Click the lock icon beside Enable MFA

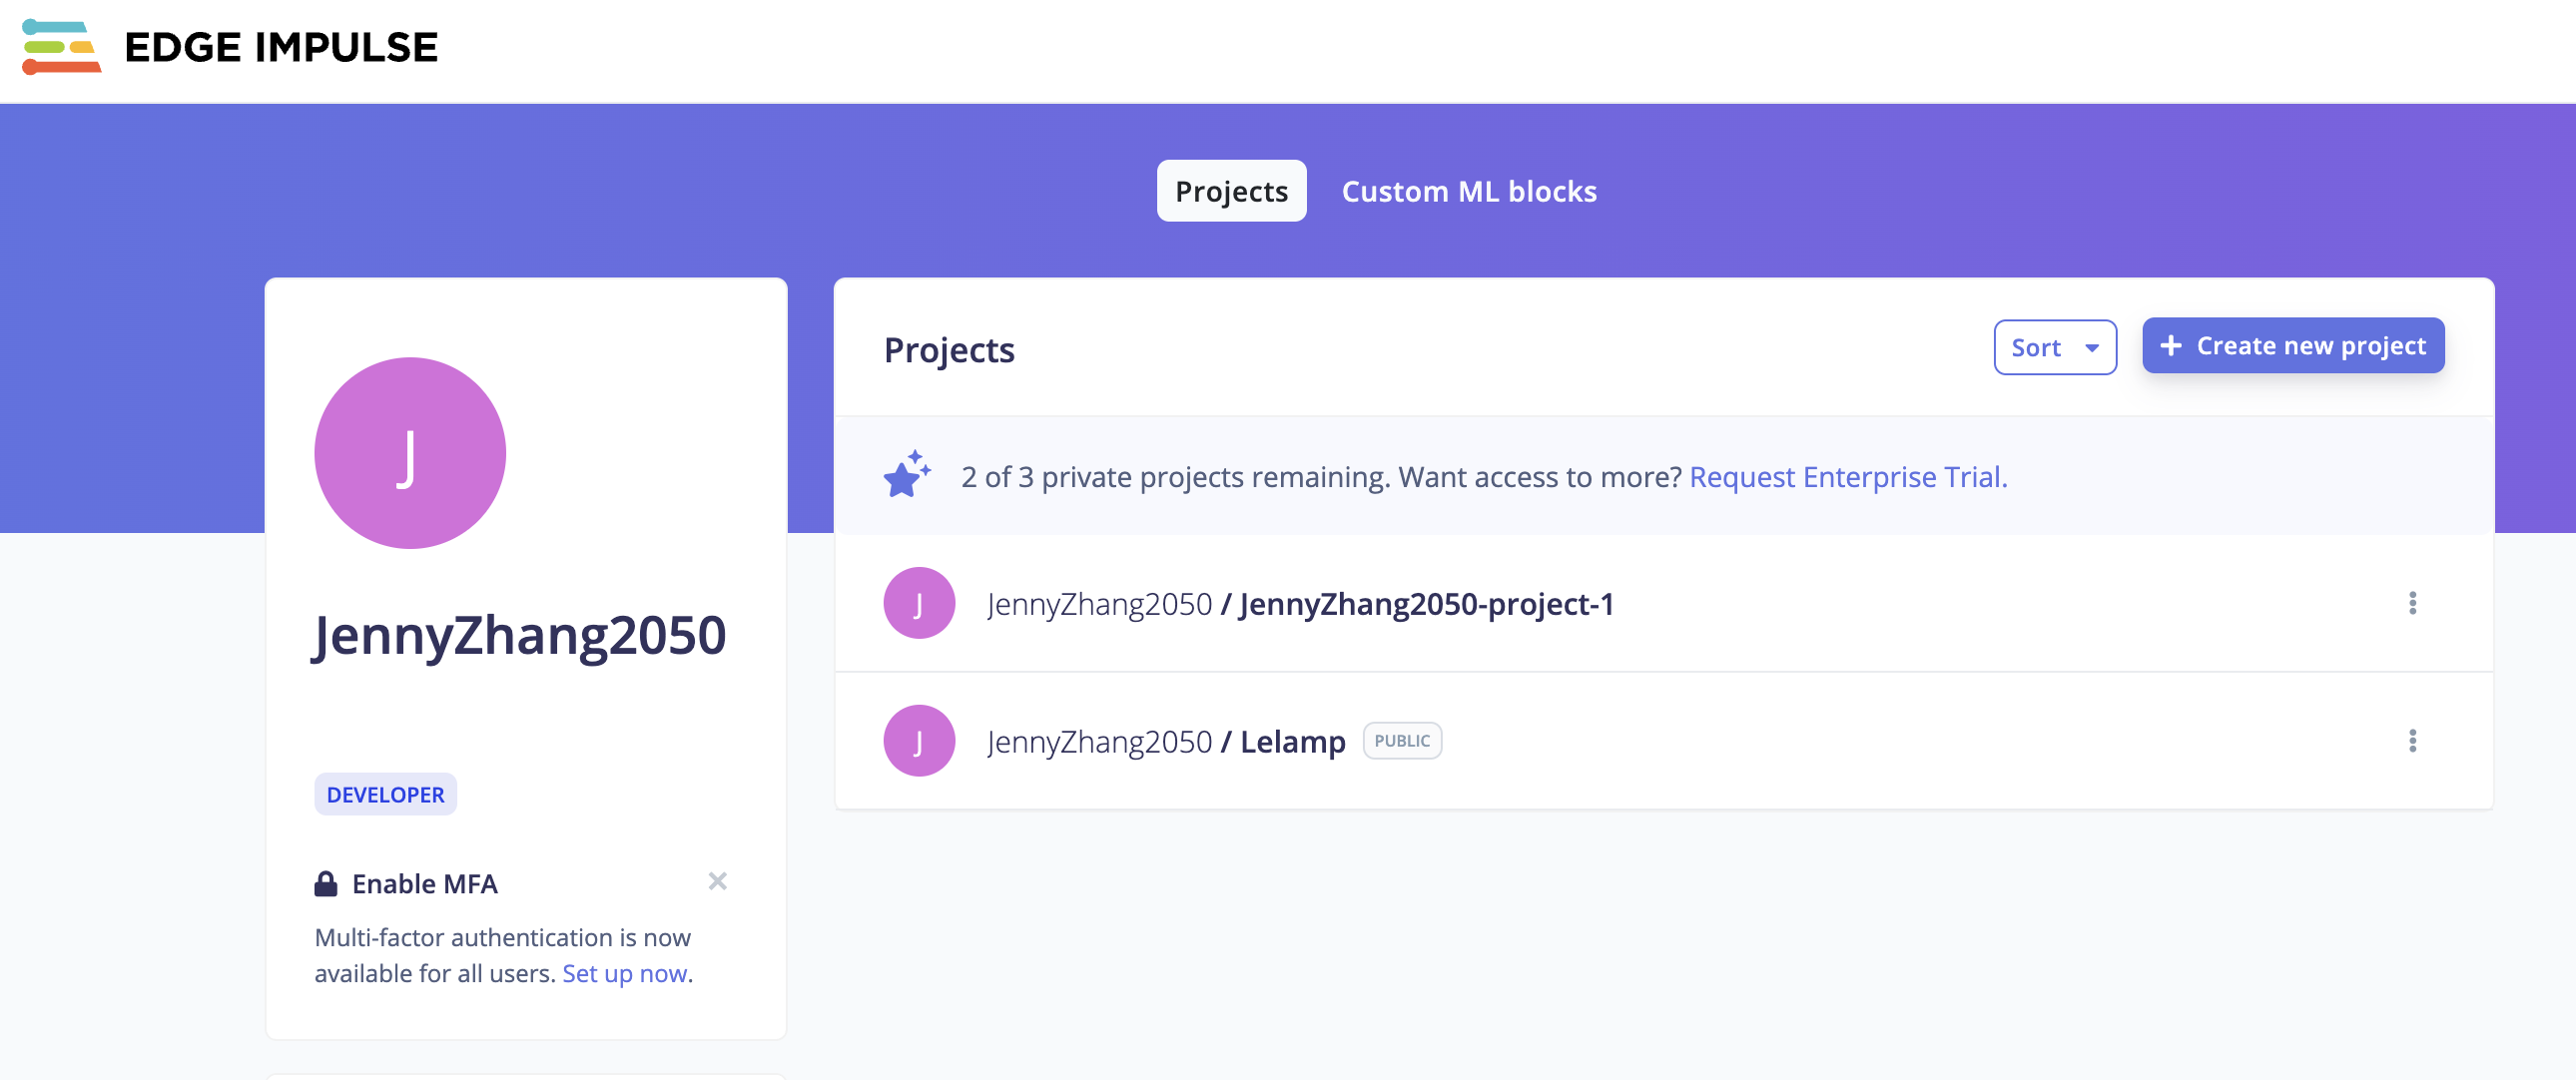[326, 884]
